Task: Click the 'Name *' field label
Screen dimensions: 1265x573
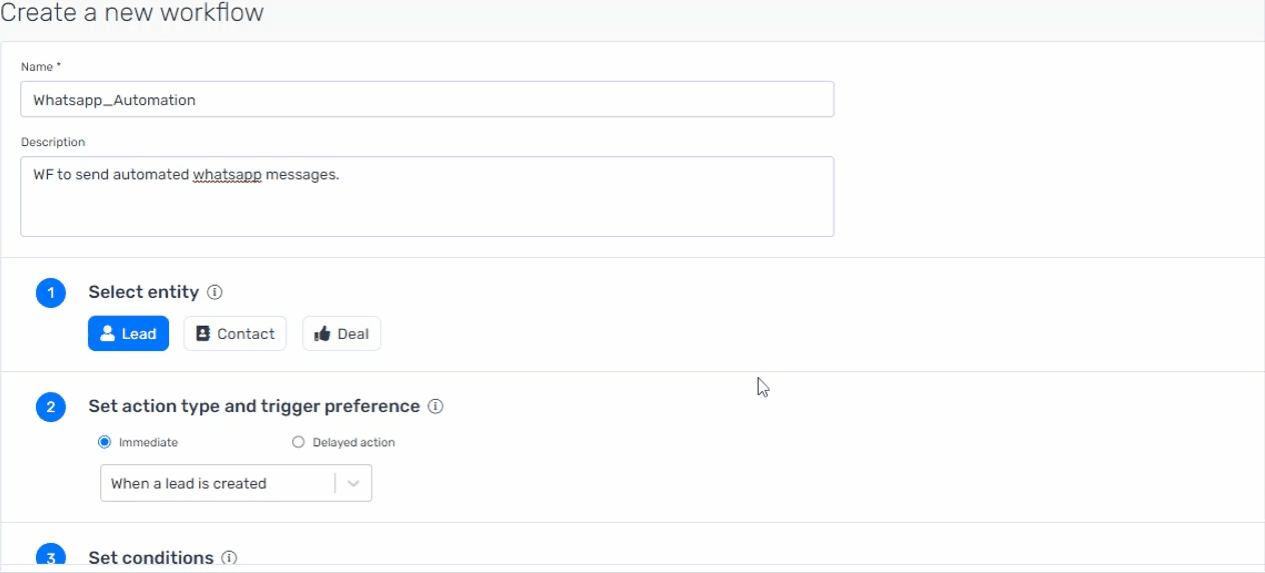Action: coord(41,67)
